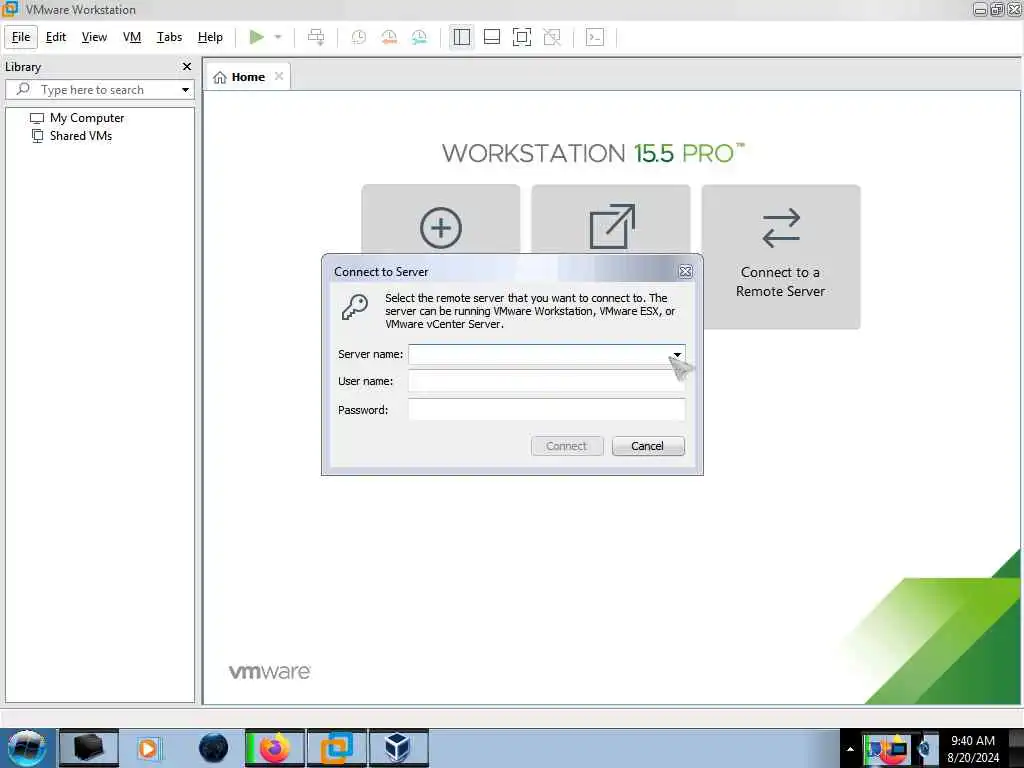This screenshot has width=1024, height=768.
Task: Toggle the Library sidebar view icon
Action: [x=462, y=37]
